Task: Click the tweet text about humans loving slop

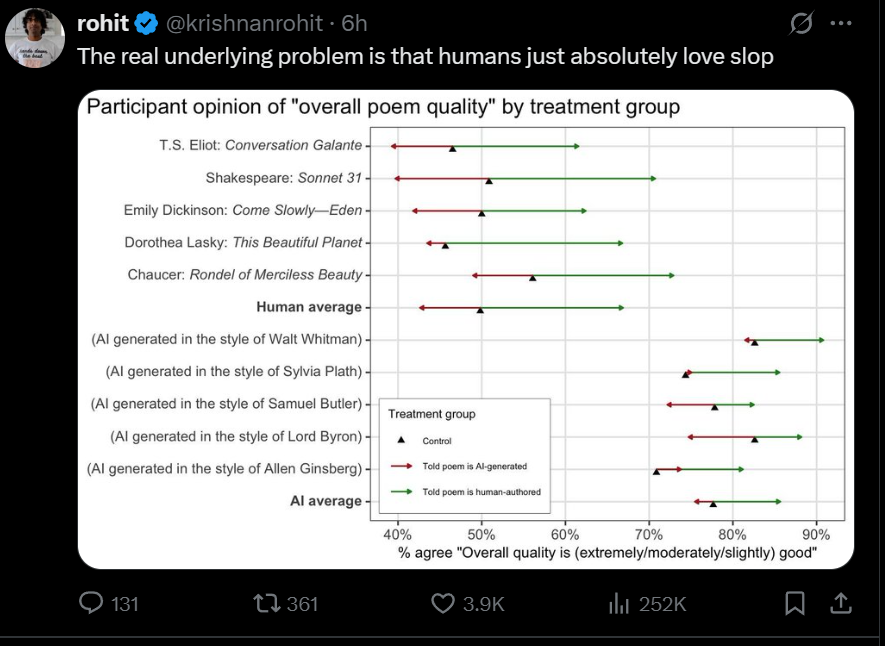Action: point(425,56)
